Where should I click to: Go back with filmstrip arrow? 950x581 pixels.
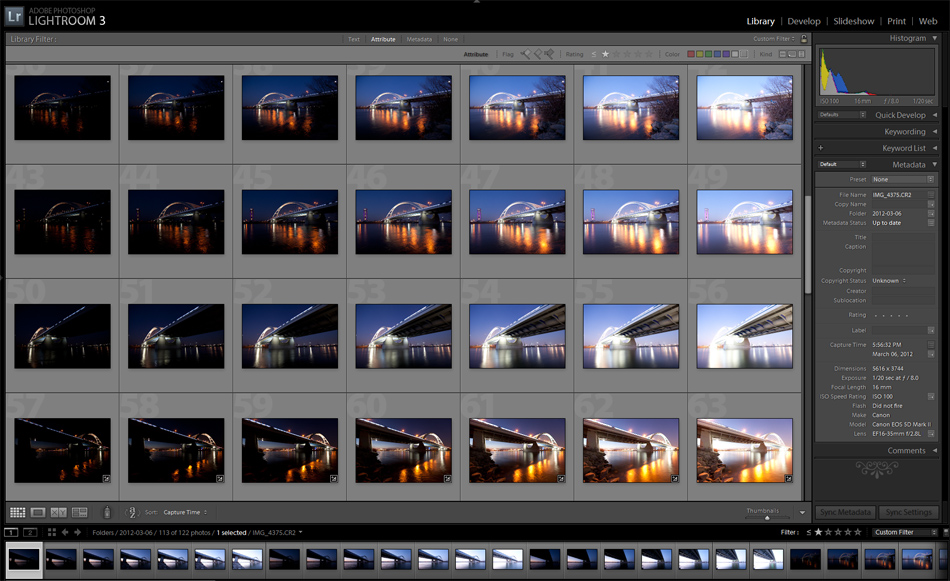click(65, 533)
